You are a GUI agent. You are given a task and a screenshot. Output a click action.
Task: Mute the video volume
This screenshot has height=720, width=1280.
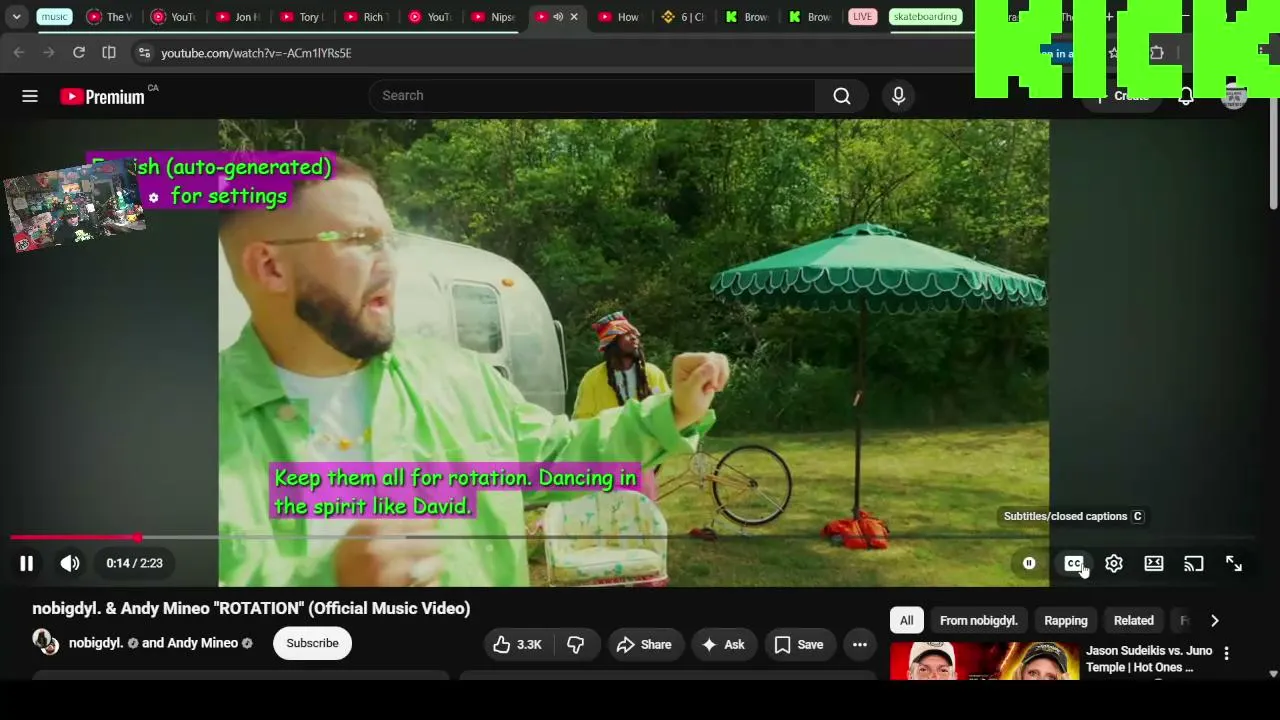[x=70, y=564]
